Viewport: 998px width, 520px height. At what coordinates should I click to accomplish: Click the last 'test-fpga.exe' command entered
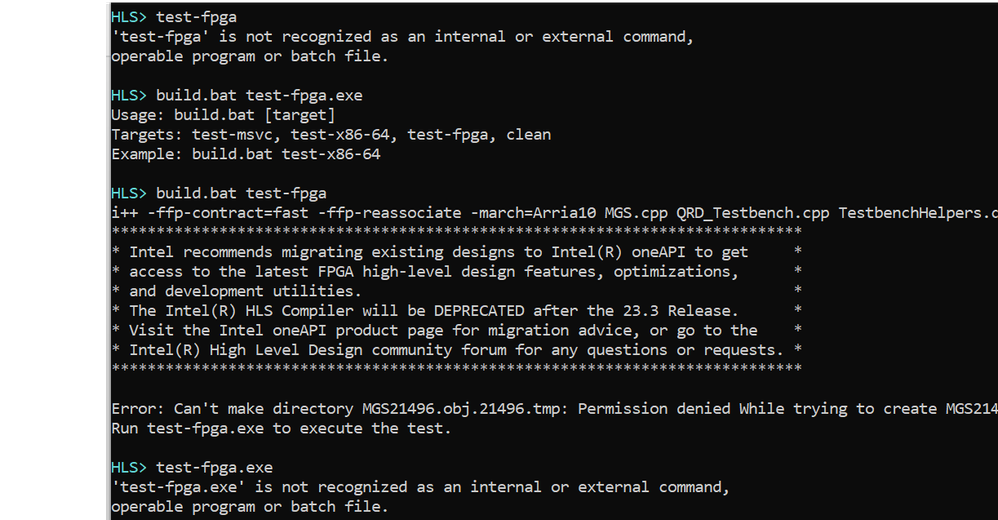point(214,467)
